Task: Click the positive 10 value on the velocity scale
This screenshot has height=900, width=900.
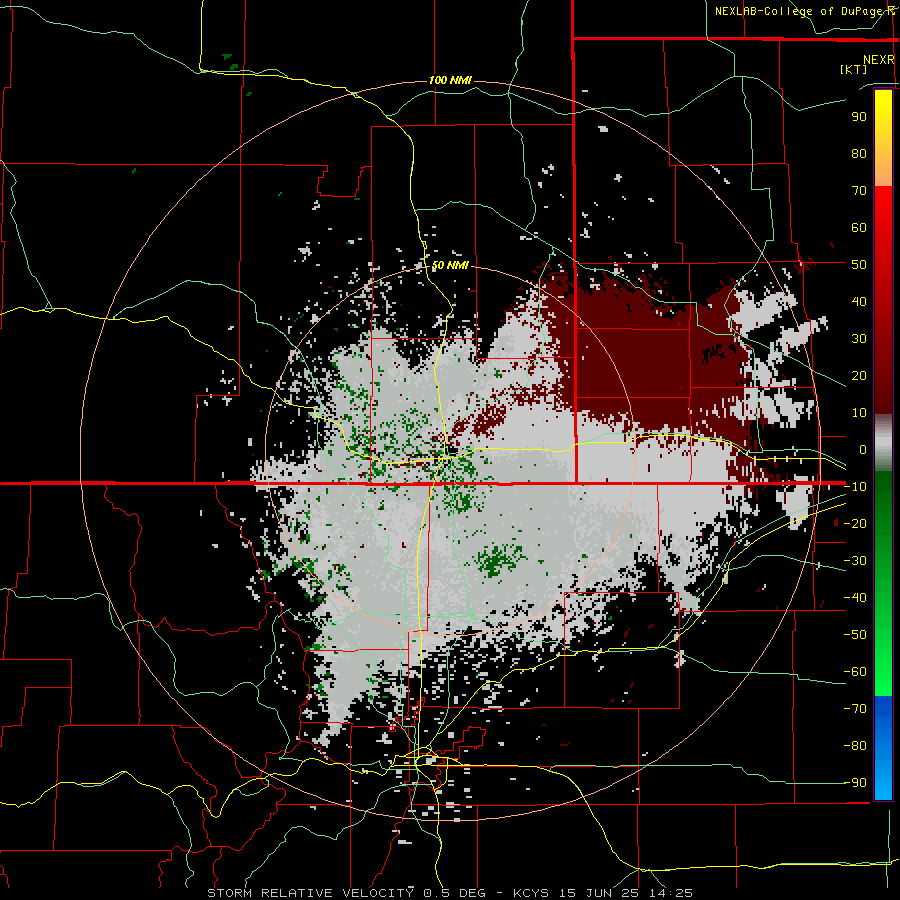Action: (x=859, y=413)
